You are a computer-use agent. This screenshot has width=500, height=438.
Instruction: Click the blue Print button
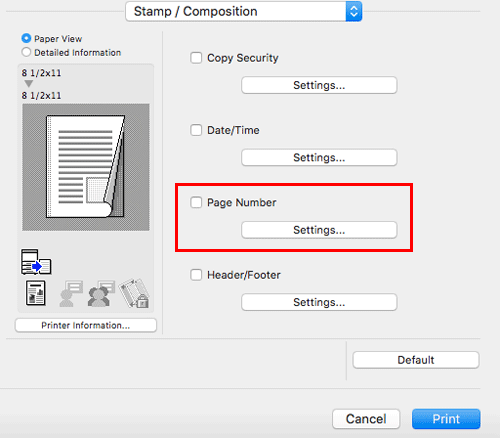tap(446, 419)
